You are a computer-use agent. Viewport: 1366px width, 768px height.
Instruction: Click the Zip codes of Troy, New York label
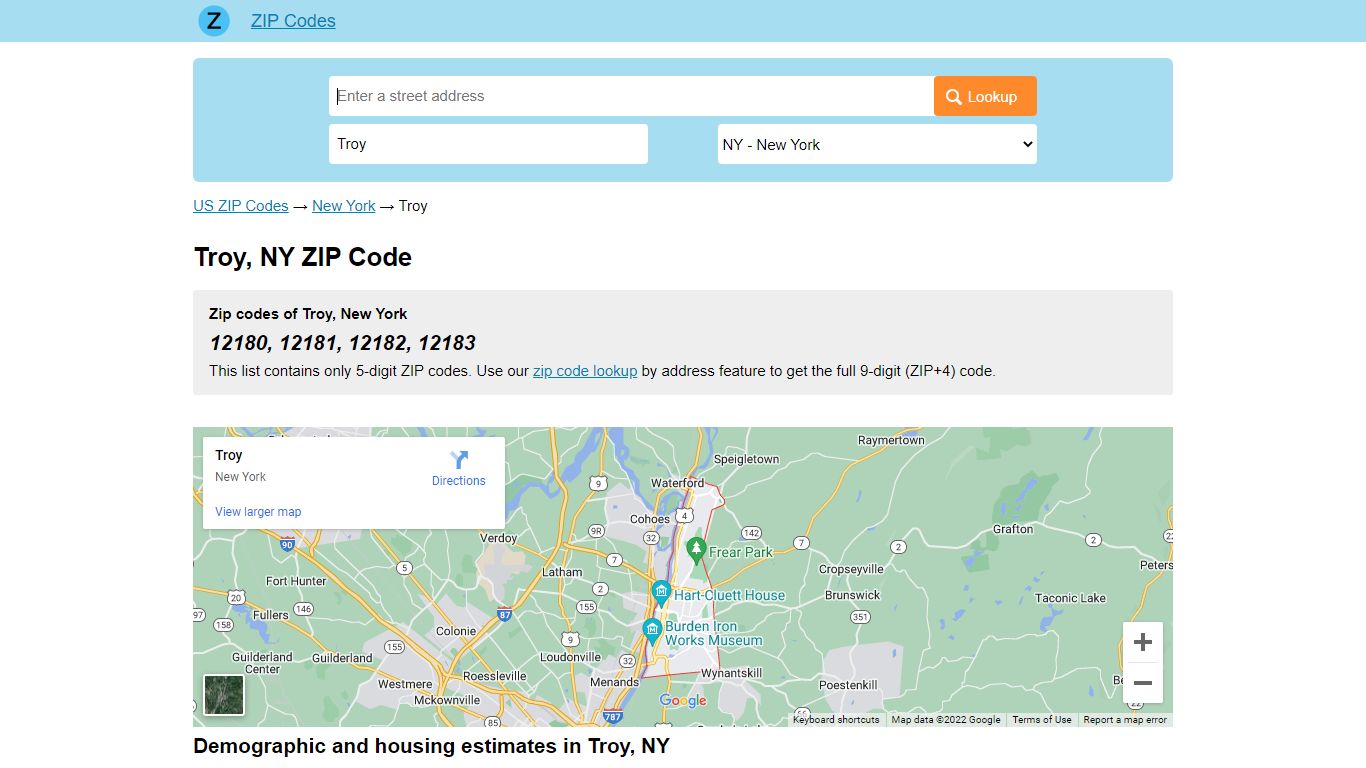point(308,314)
